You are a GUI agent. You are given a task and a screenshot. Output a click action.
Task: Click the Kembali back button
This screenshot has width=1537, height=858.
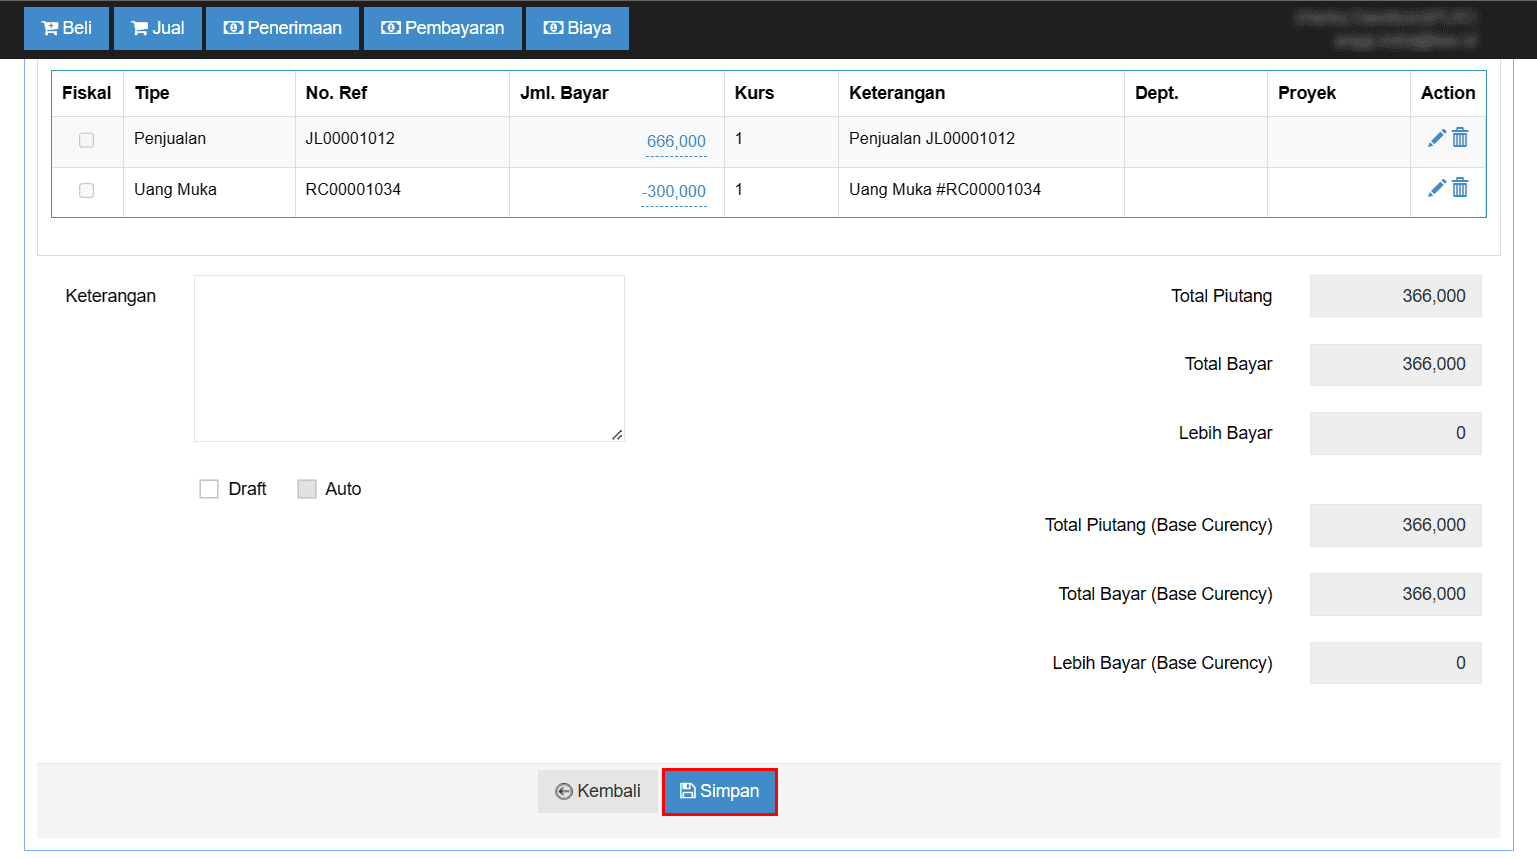point(598,791)
